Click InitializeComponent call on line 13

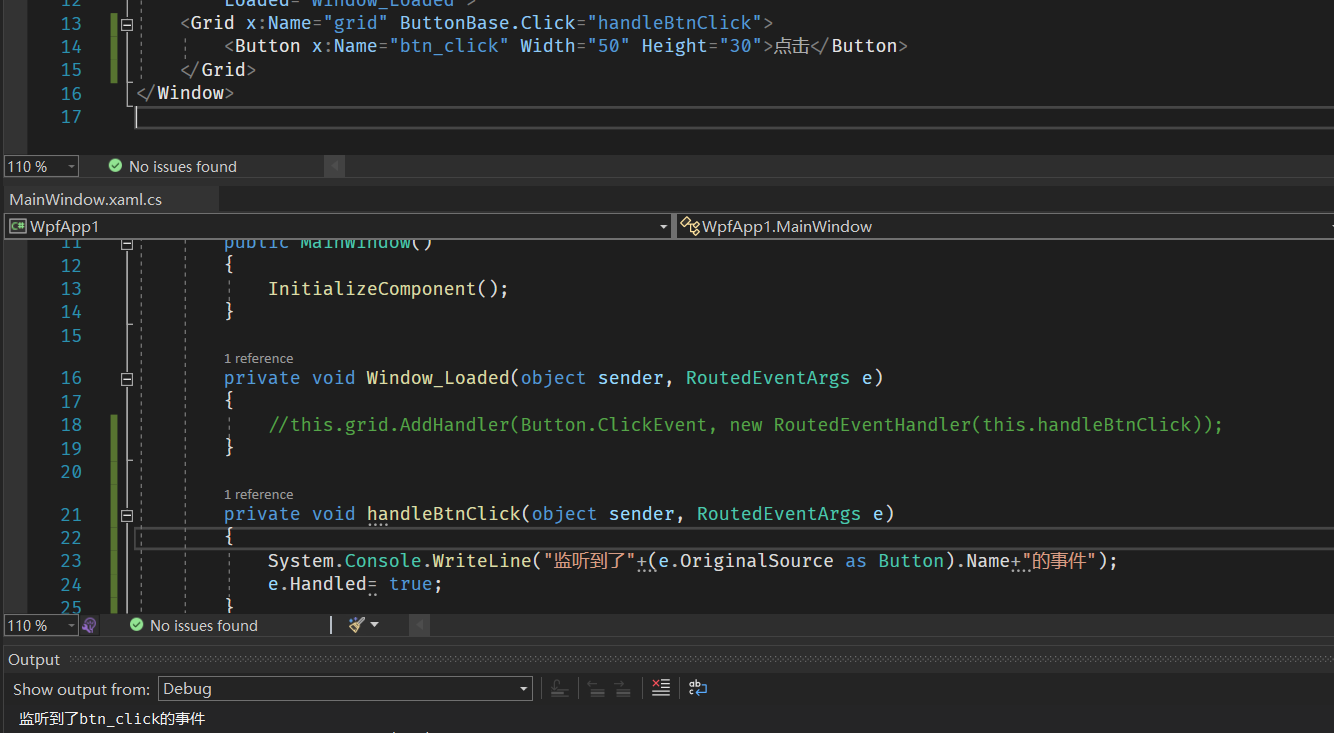(x=389, y=289)
